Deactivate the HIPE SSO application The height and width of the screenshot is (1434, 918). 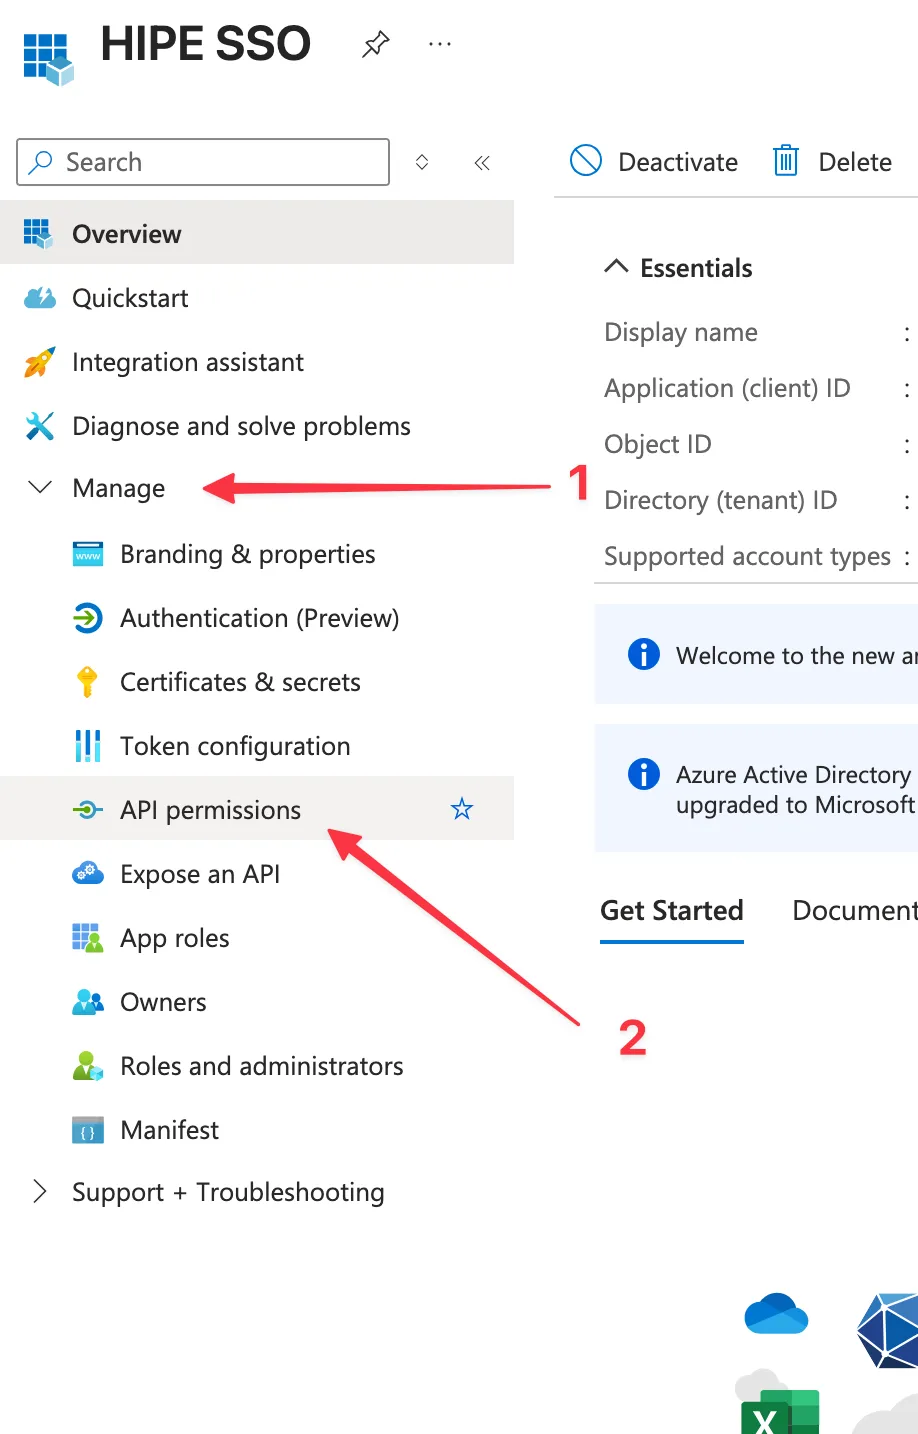click(653, 161)
